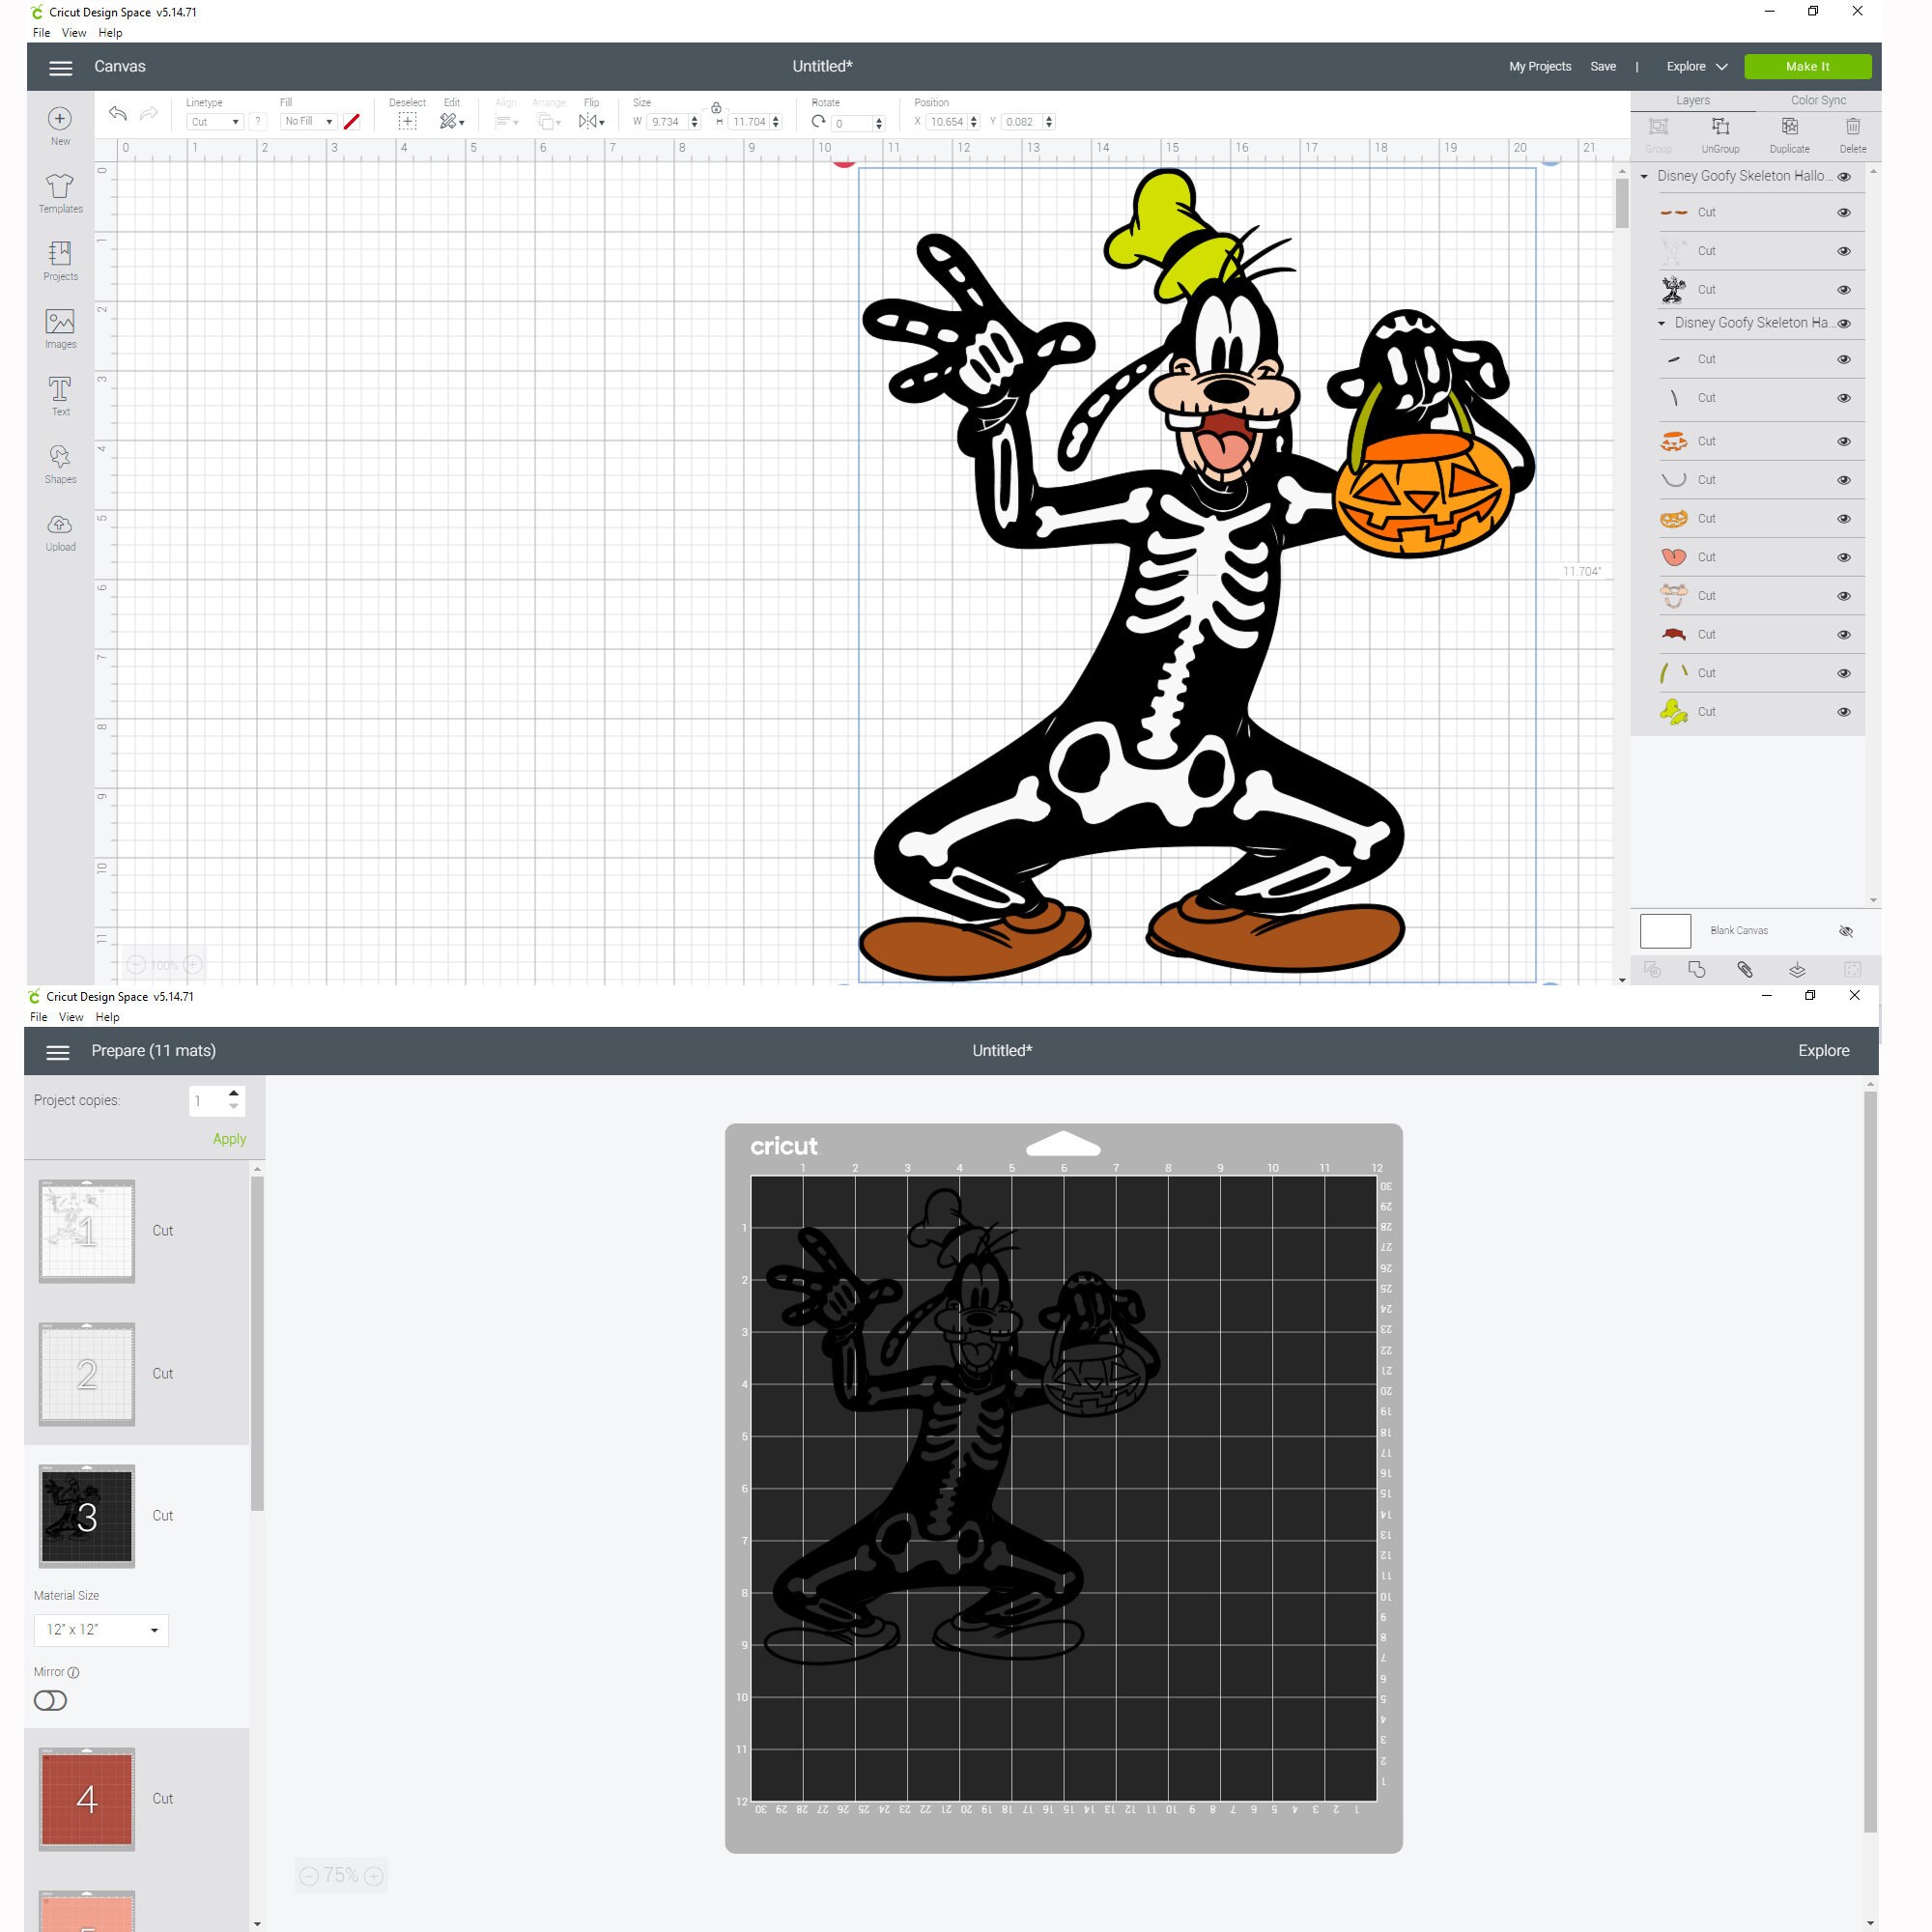1932x1932 pixels.
Task: Switch to the Color Sync tab
Action: 1818,100
